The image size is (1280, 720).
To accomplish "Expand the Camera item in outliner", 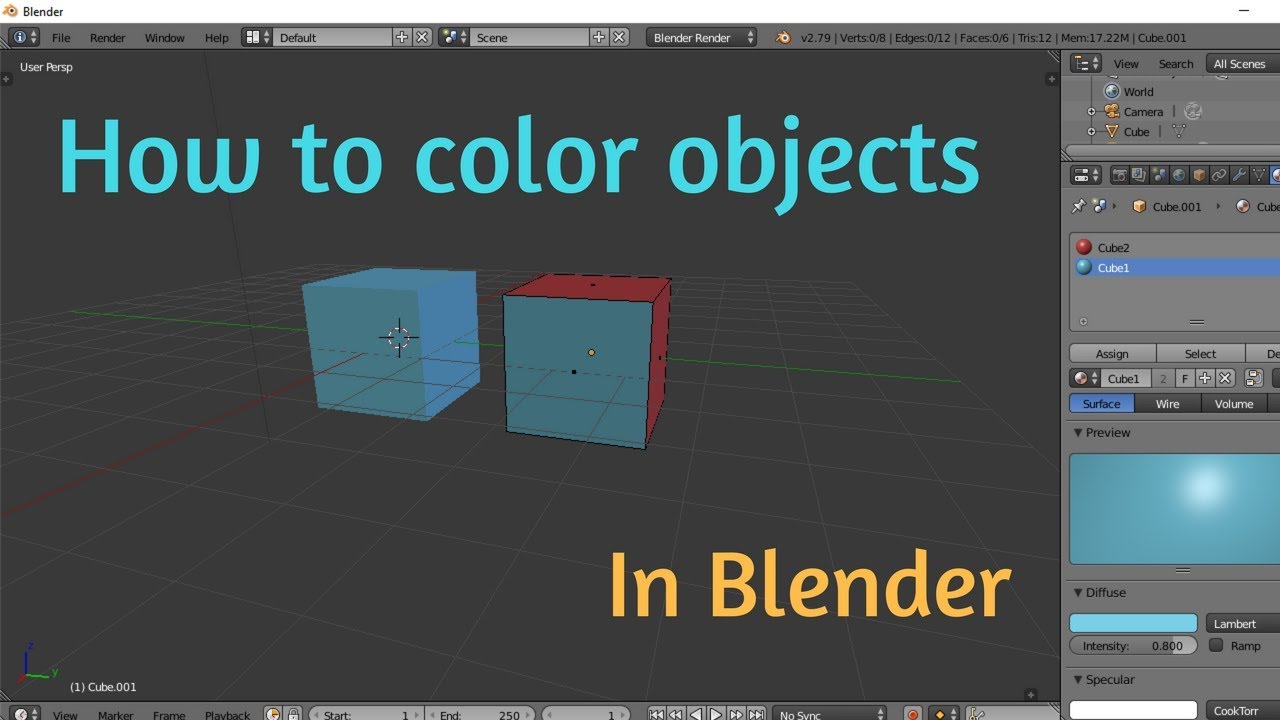I will [1091, 111].
